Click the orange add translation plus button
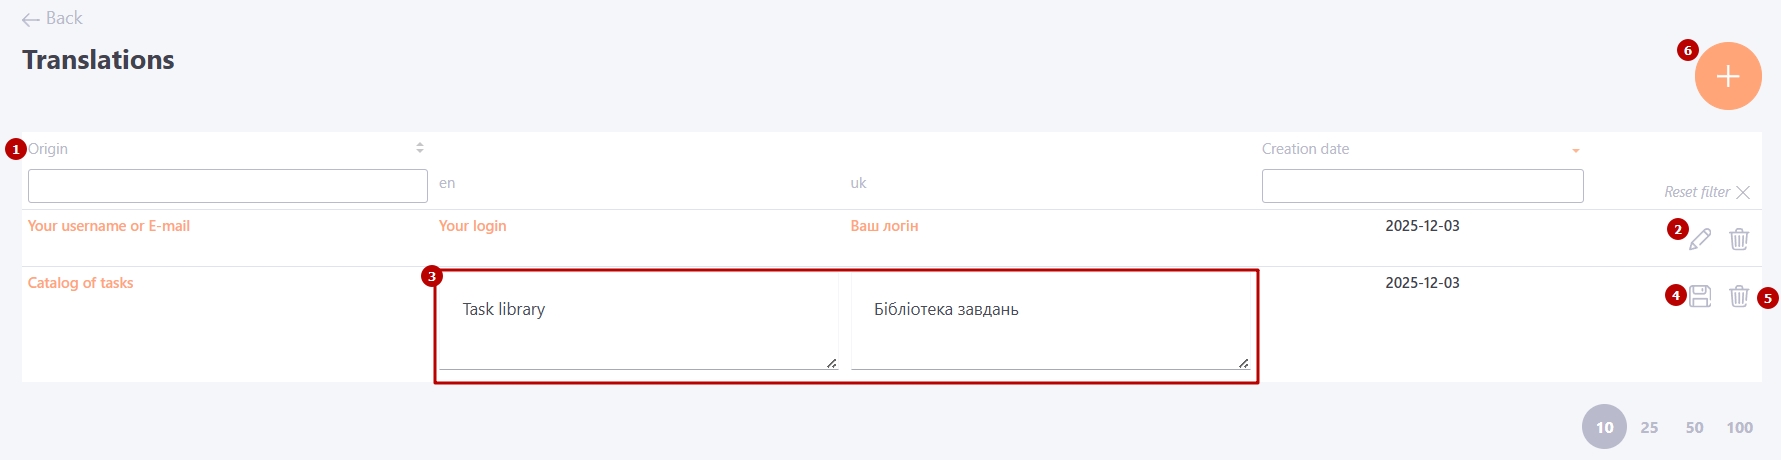This screenshot has width=1781, height=460. 1727,76
